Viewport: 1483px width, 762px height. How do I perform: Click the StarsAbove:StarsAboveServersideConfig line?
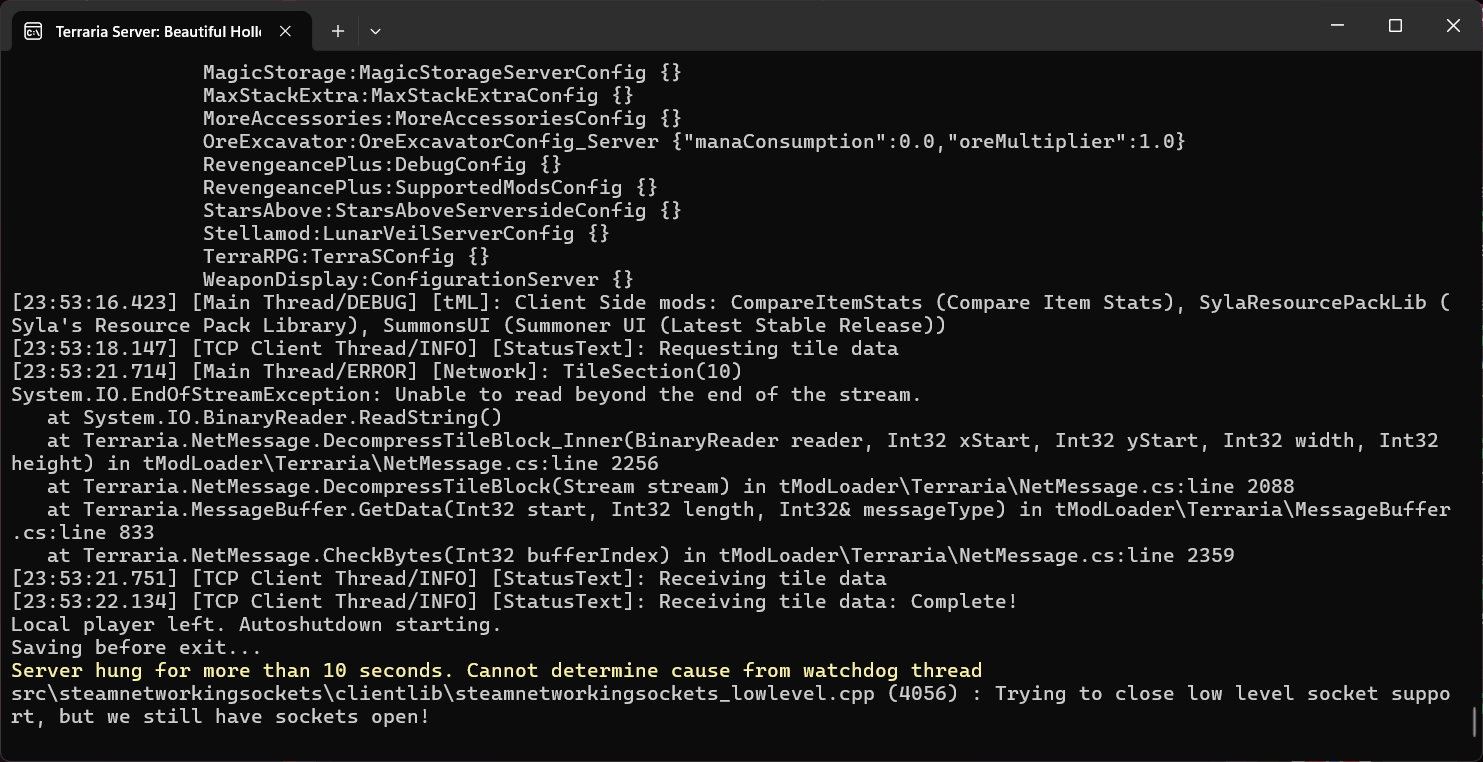coord(442,210)
